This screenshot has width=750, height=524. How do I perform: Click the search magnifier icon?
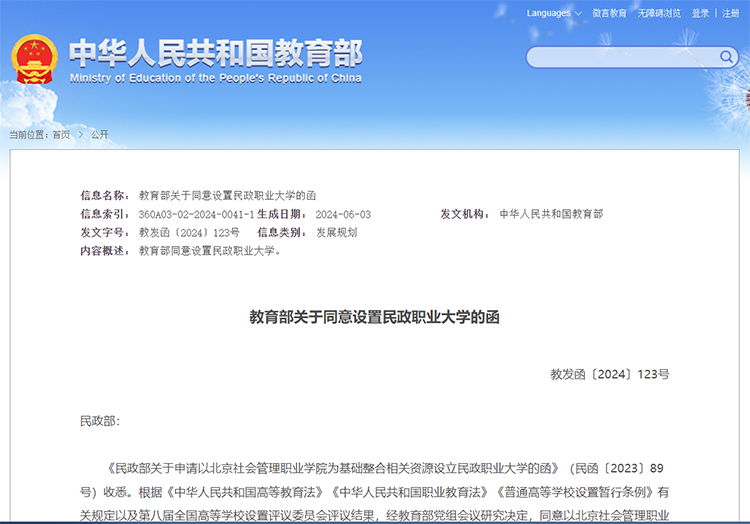tap(727, 57)
